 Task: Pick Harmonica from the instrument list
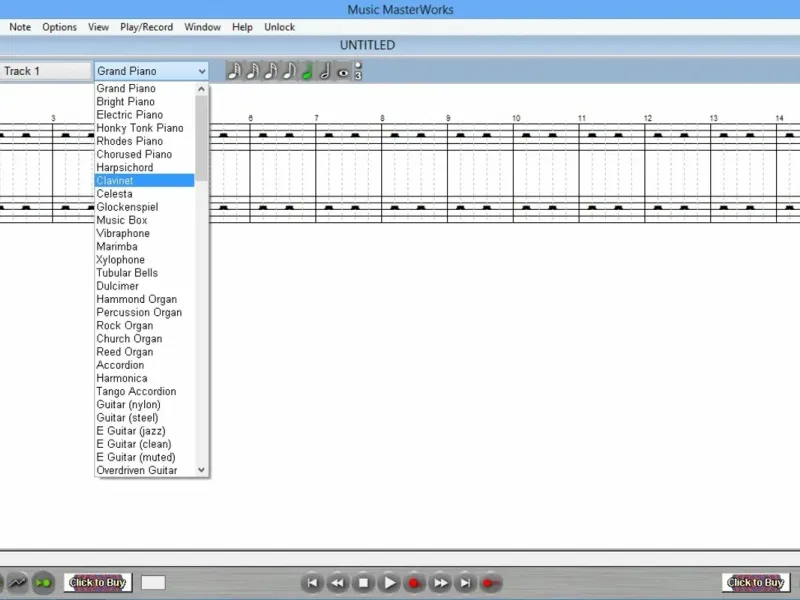click(144, 378)
